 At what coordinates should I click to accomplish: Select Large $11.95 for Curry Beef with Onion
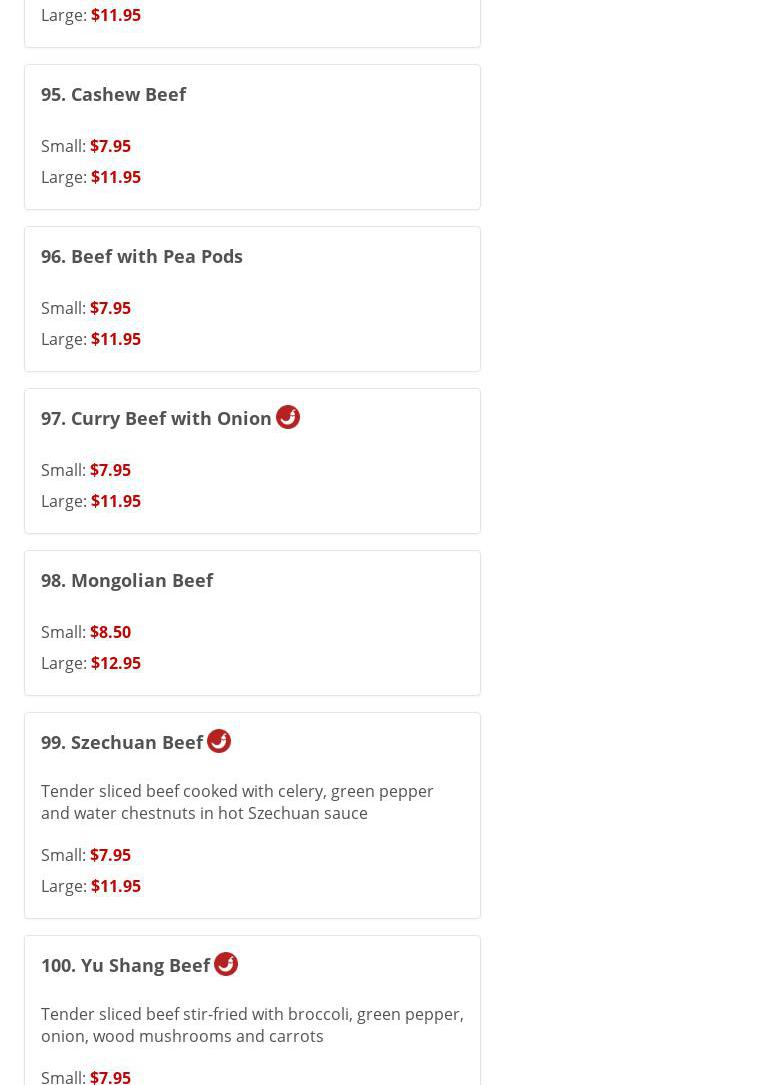(x=115, y=501)
